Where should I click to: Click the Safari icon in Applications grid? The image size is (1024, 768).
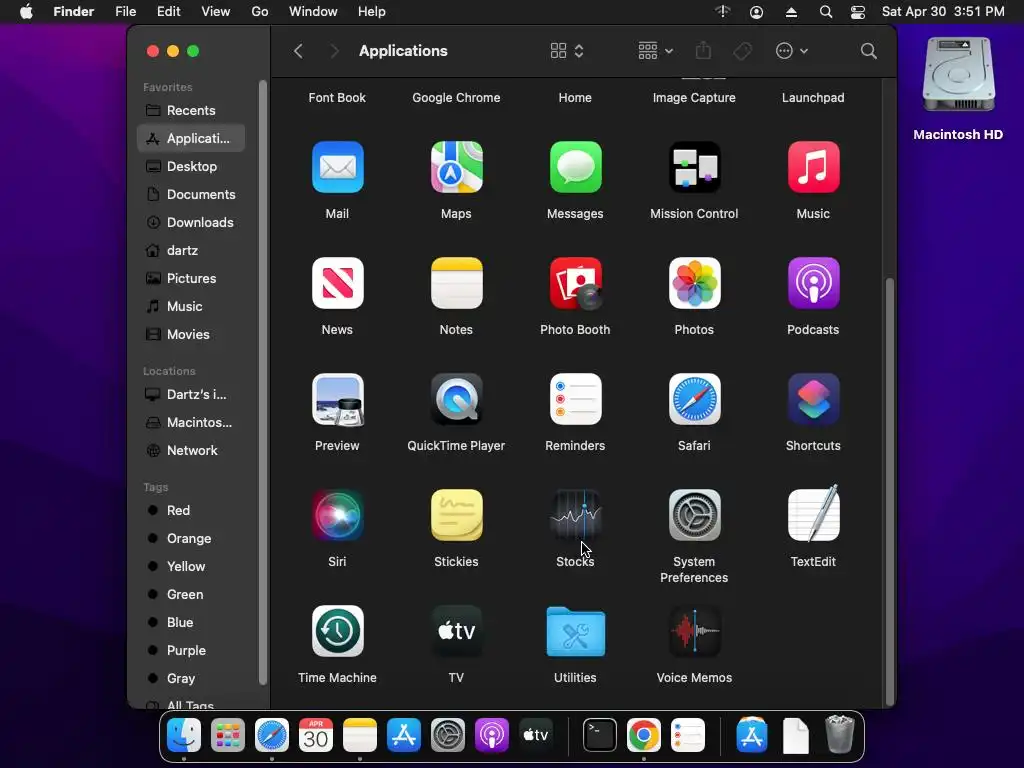[694, 399]
